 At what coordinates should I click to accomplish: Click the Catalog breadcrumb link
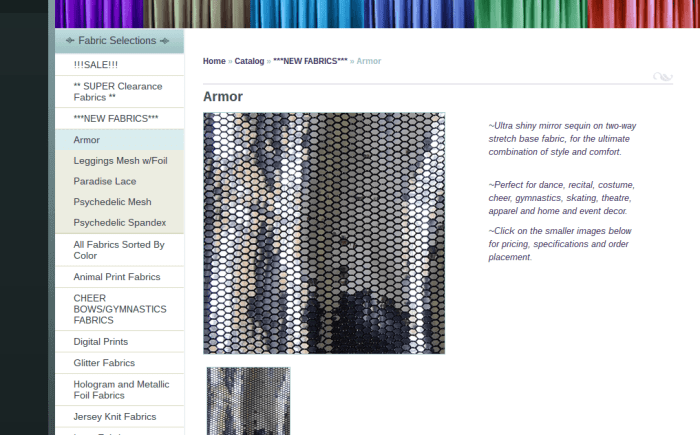tap(249, 61)
